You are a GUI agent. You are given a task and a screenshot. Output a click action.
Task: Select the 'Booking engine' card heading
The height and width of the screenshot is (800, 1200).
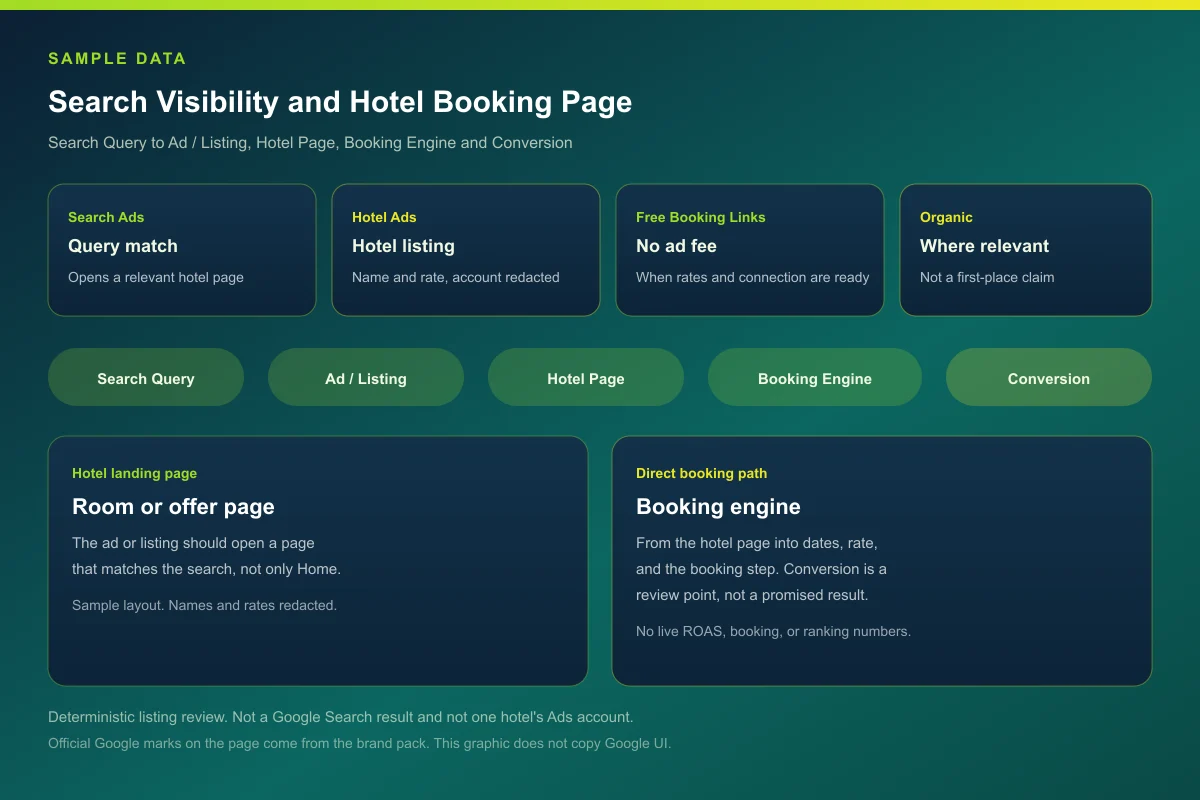[x=718, y=507]
